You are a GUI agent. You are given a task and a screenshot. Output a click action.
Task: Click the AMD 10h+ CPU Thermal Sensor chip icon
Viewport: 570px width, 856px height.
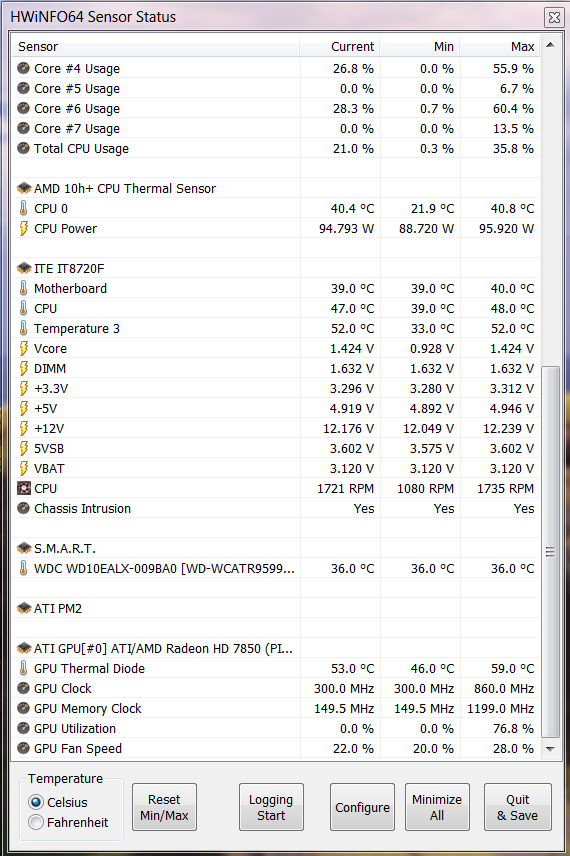click(23, 189)
